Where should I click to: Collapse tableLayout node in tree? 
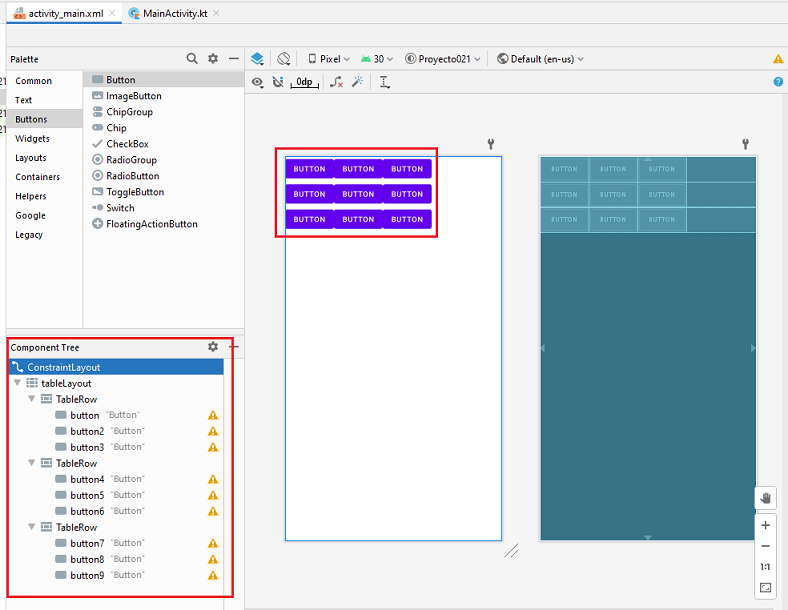pyautogui.click(x=17, y=383)
